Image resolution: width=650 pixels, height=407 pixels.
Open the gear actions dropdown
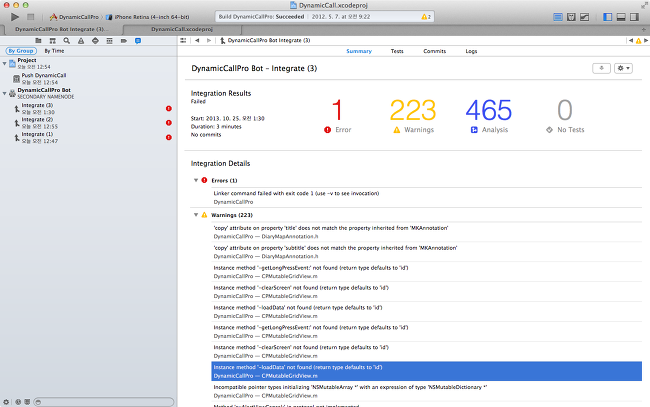pyautogui.click(x=623, y=68)
